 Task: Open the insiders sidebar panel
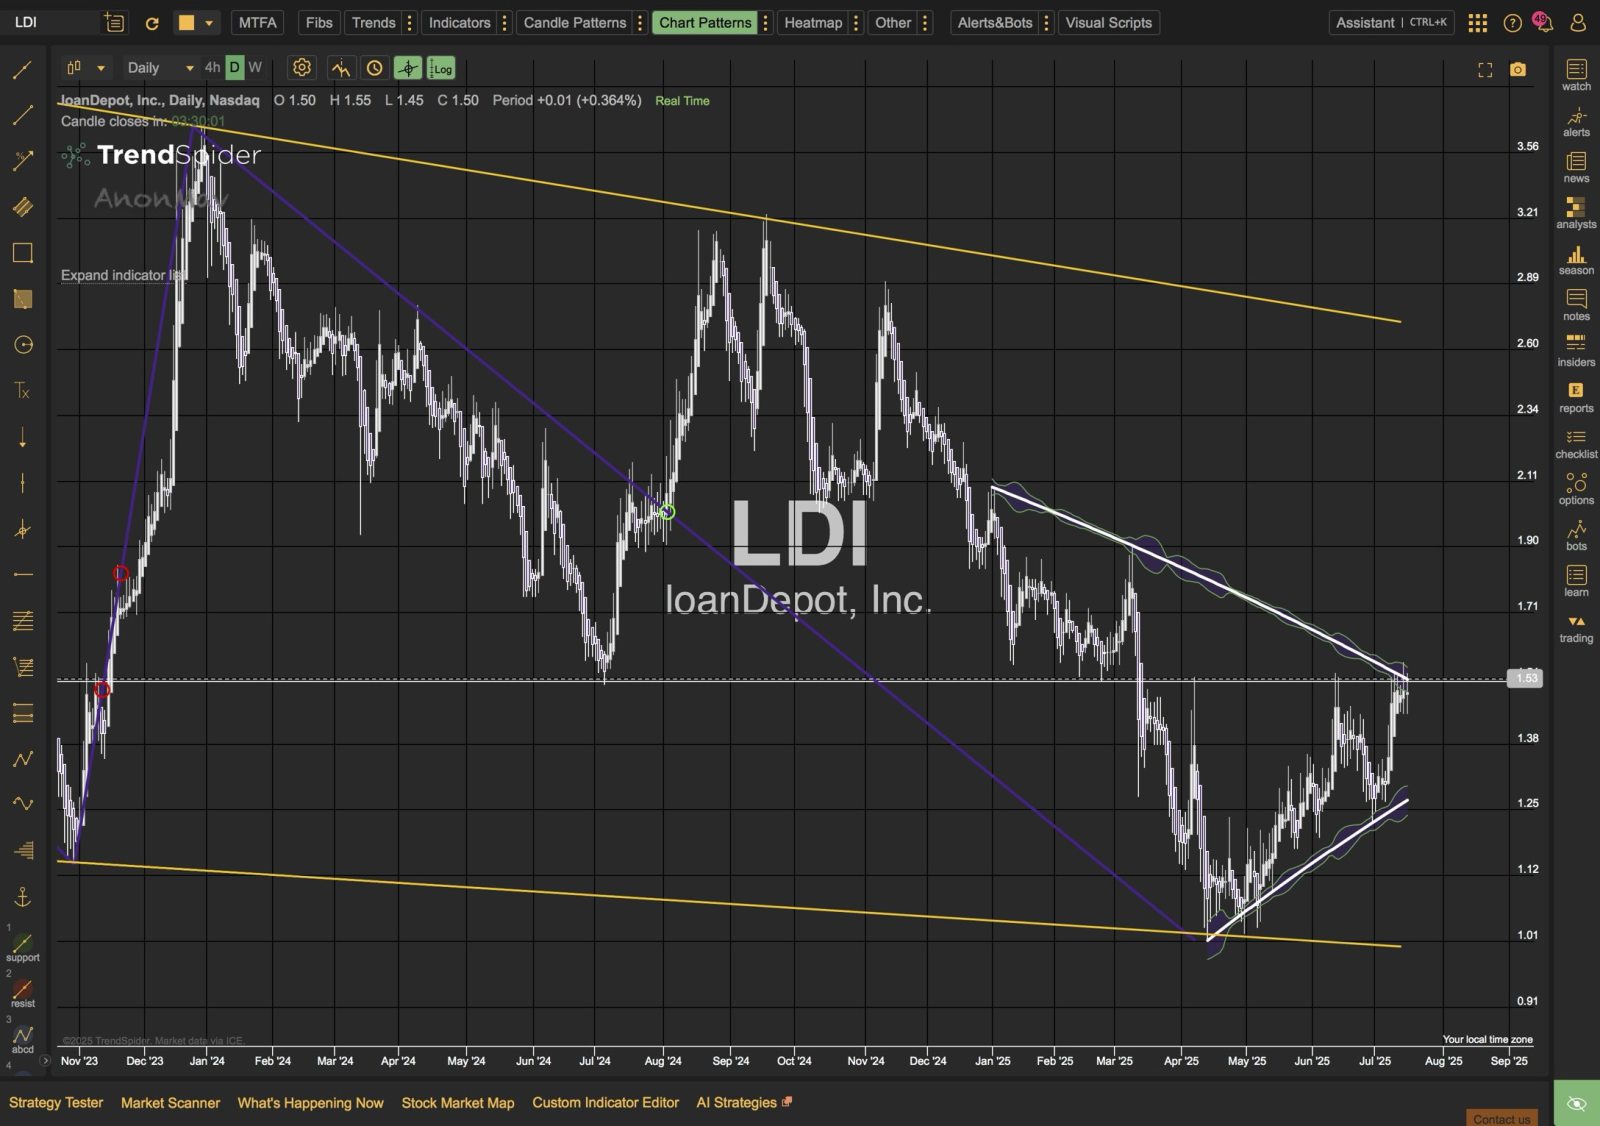(1576, 351)
